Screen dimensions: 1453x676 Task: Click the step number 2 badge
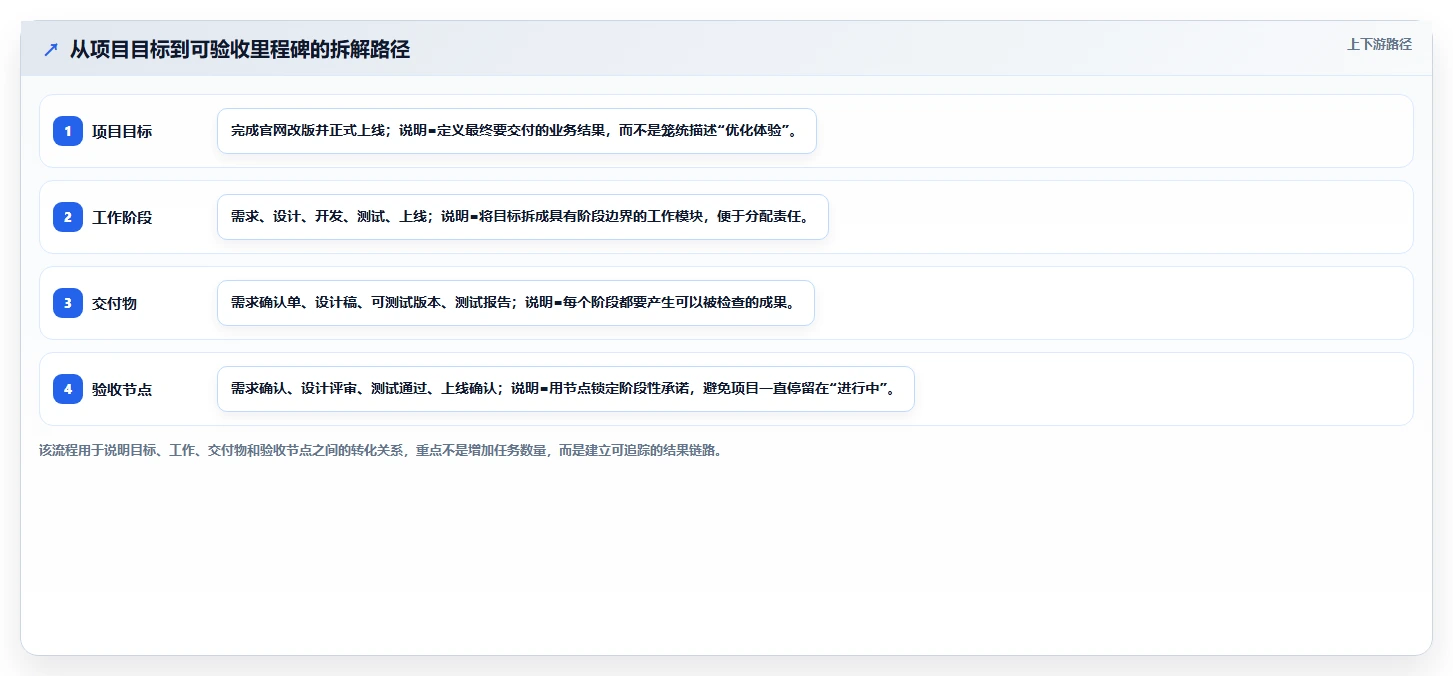pyautogui.click(x=68, y=217)
